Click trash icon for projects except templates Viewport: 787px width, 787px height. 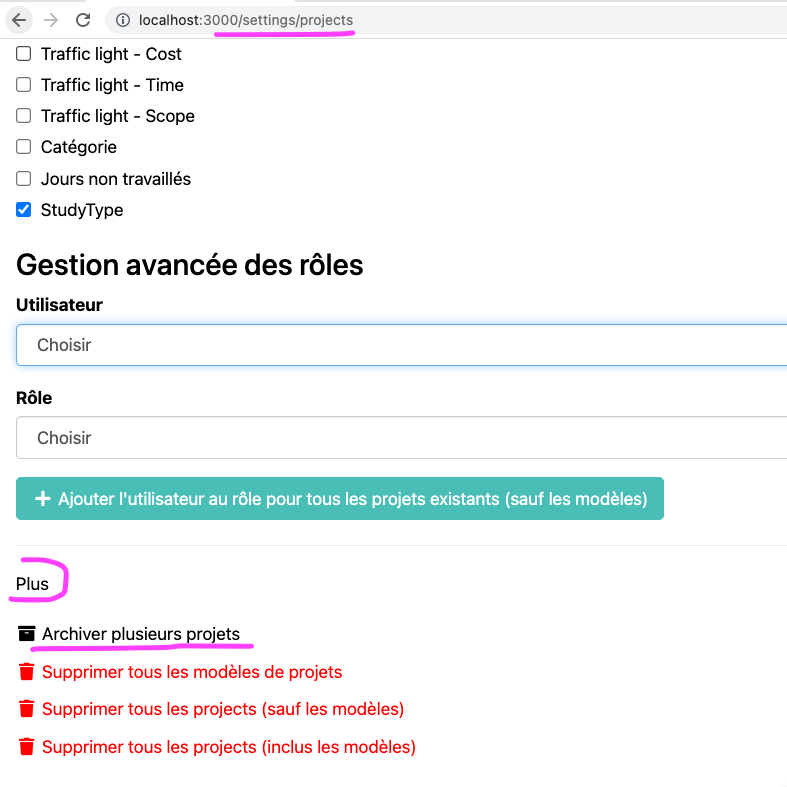pos(27,709)
